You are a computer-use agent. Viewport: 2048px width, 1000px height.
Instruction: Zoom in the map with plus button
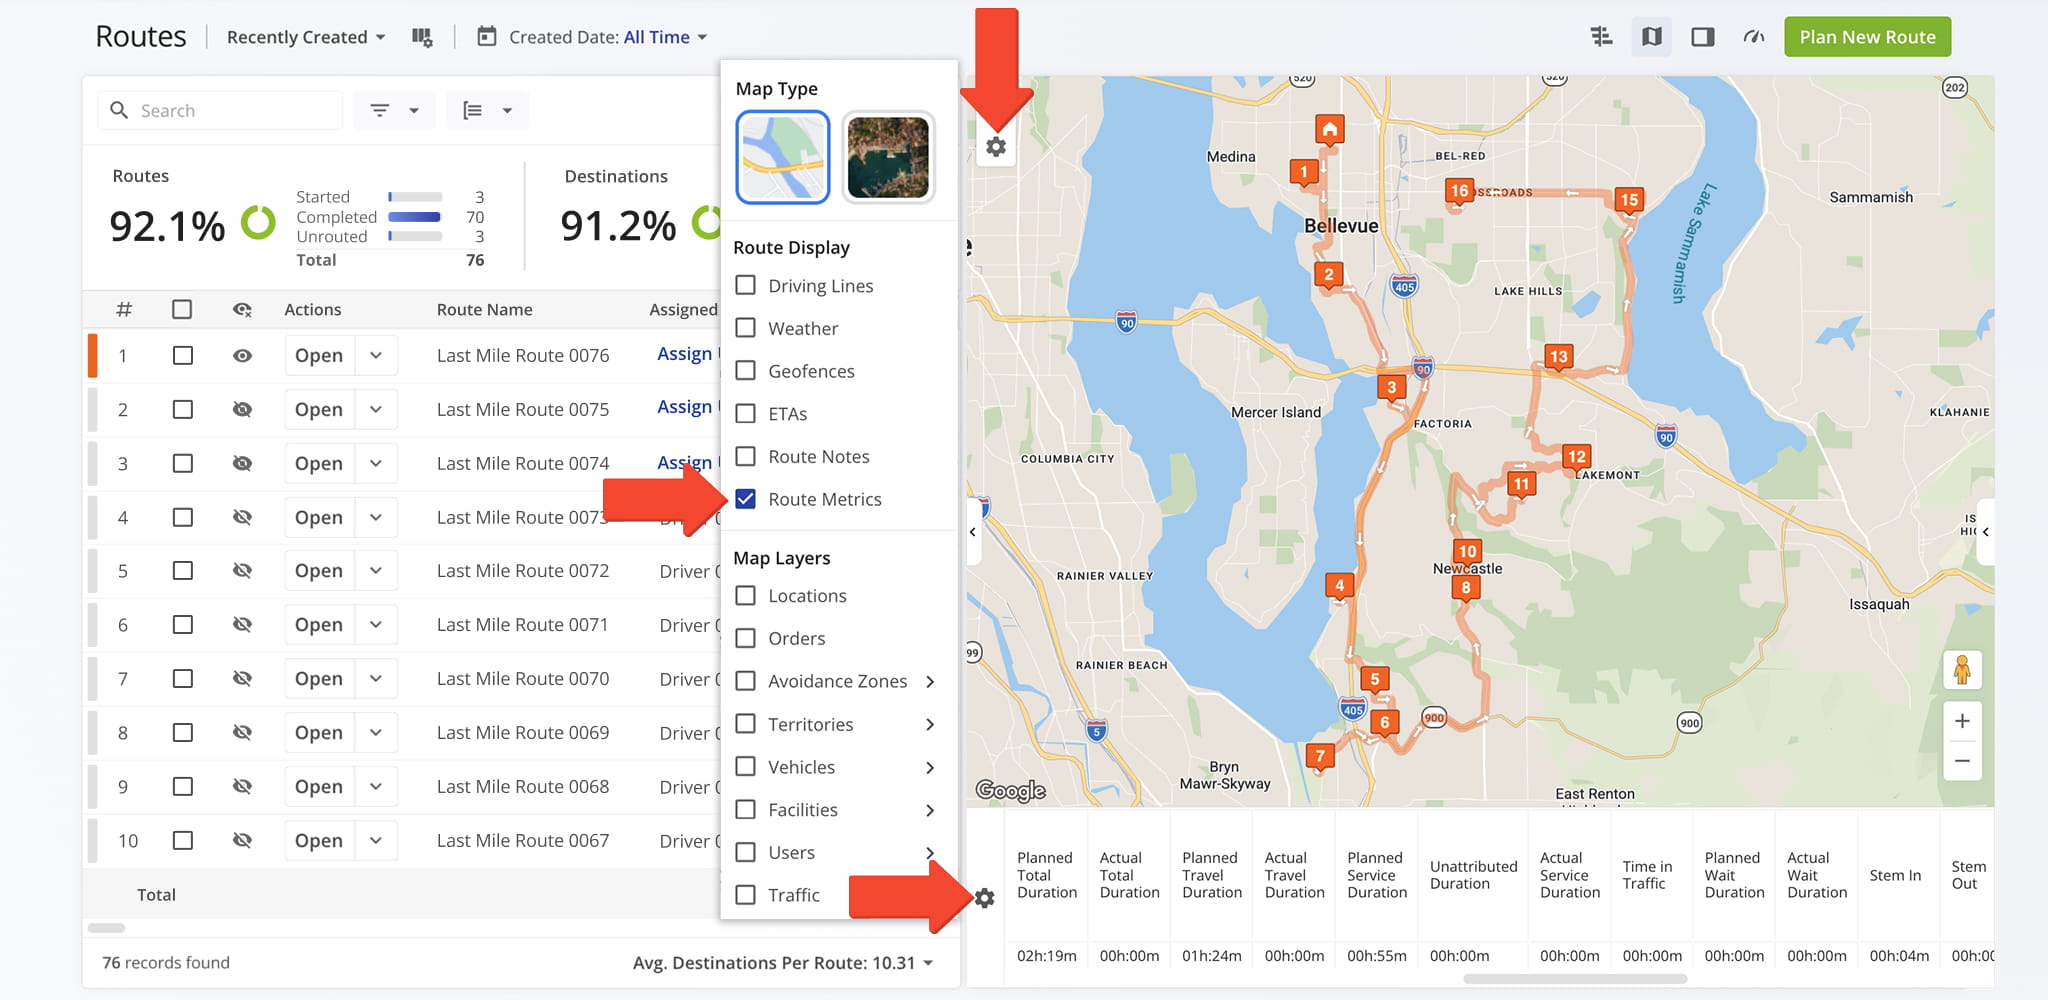click(1962, 721)
